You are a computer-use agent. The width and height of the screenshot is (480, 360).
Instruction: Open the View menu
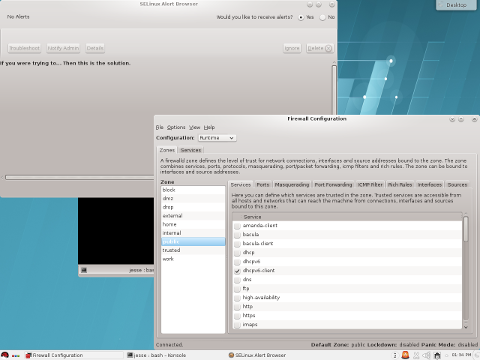click(195, 127)
